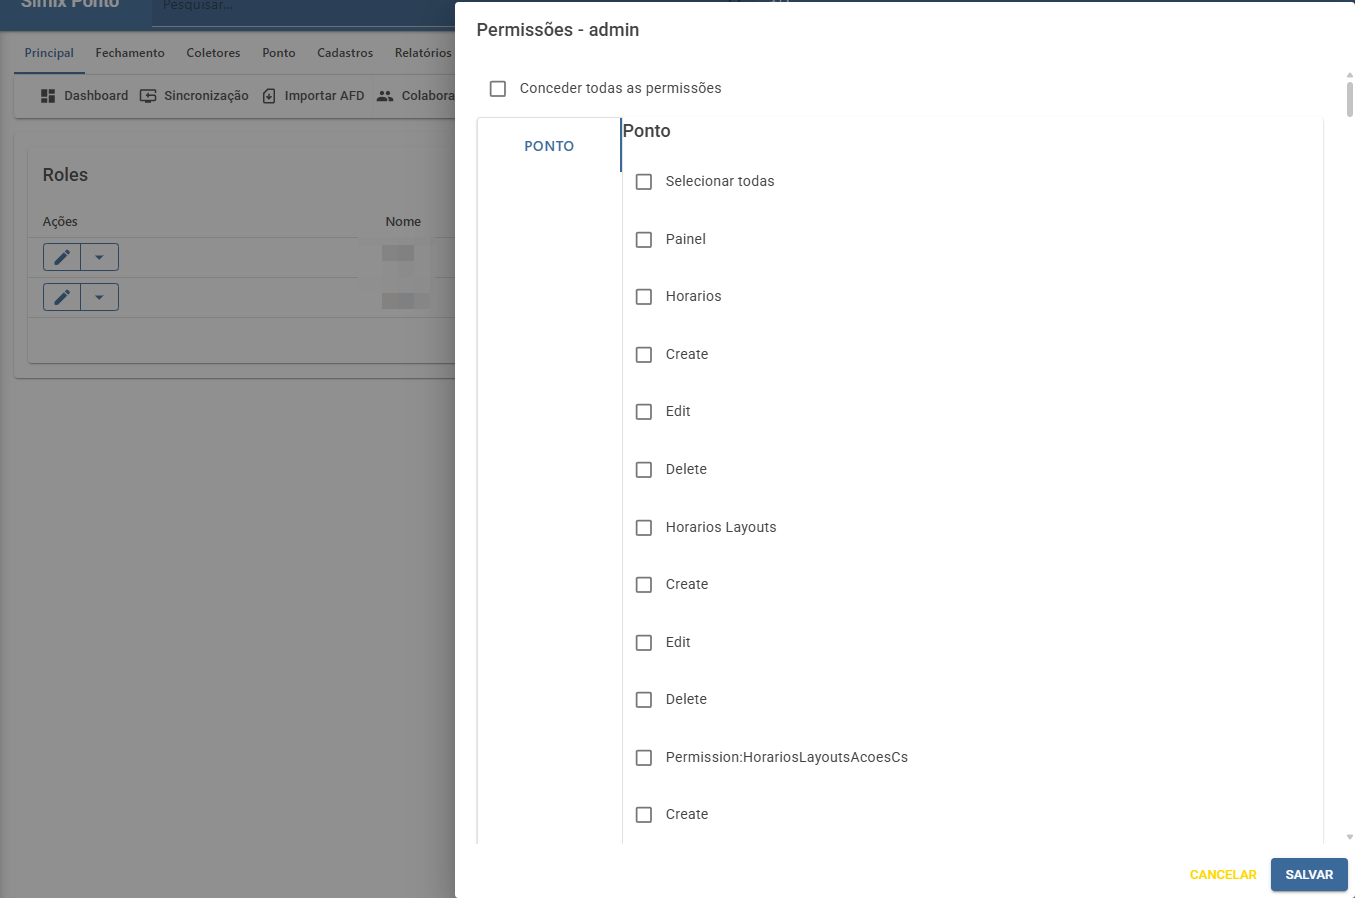This screenshot has height=898, width=1355.
Task: Open the Fechamento menu tab
Action: 130,53
